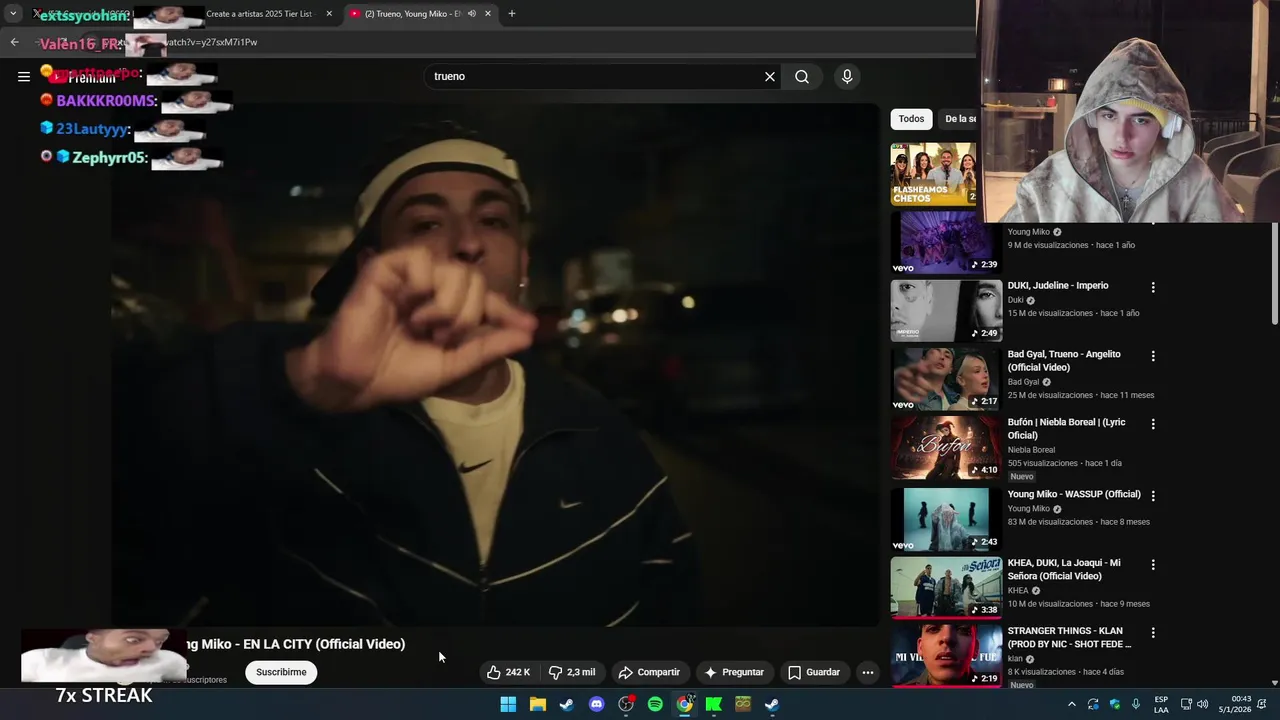Open the 'Young Miko - WASSUP (Official)' title
Image resolution: width=1280 pixels, height=720 pixels.
tap(1074, 494)
